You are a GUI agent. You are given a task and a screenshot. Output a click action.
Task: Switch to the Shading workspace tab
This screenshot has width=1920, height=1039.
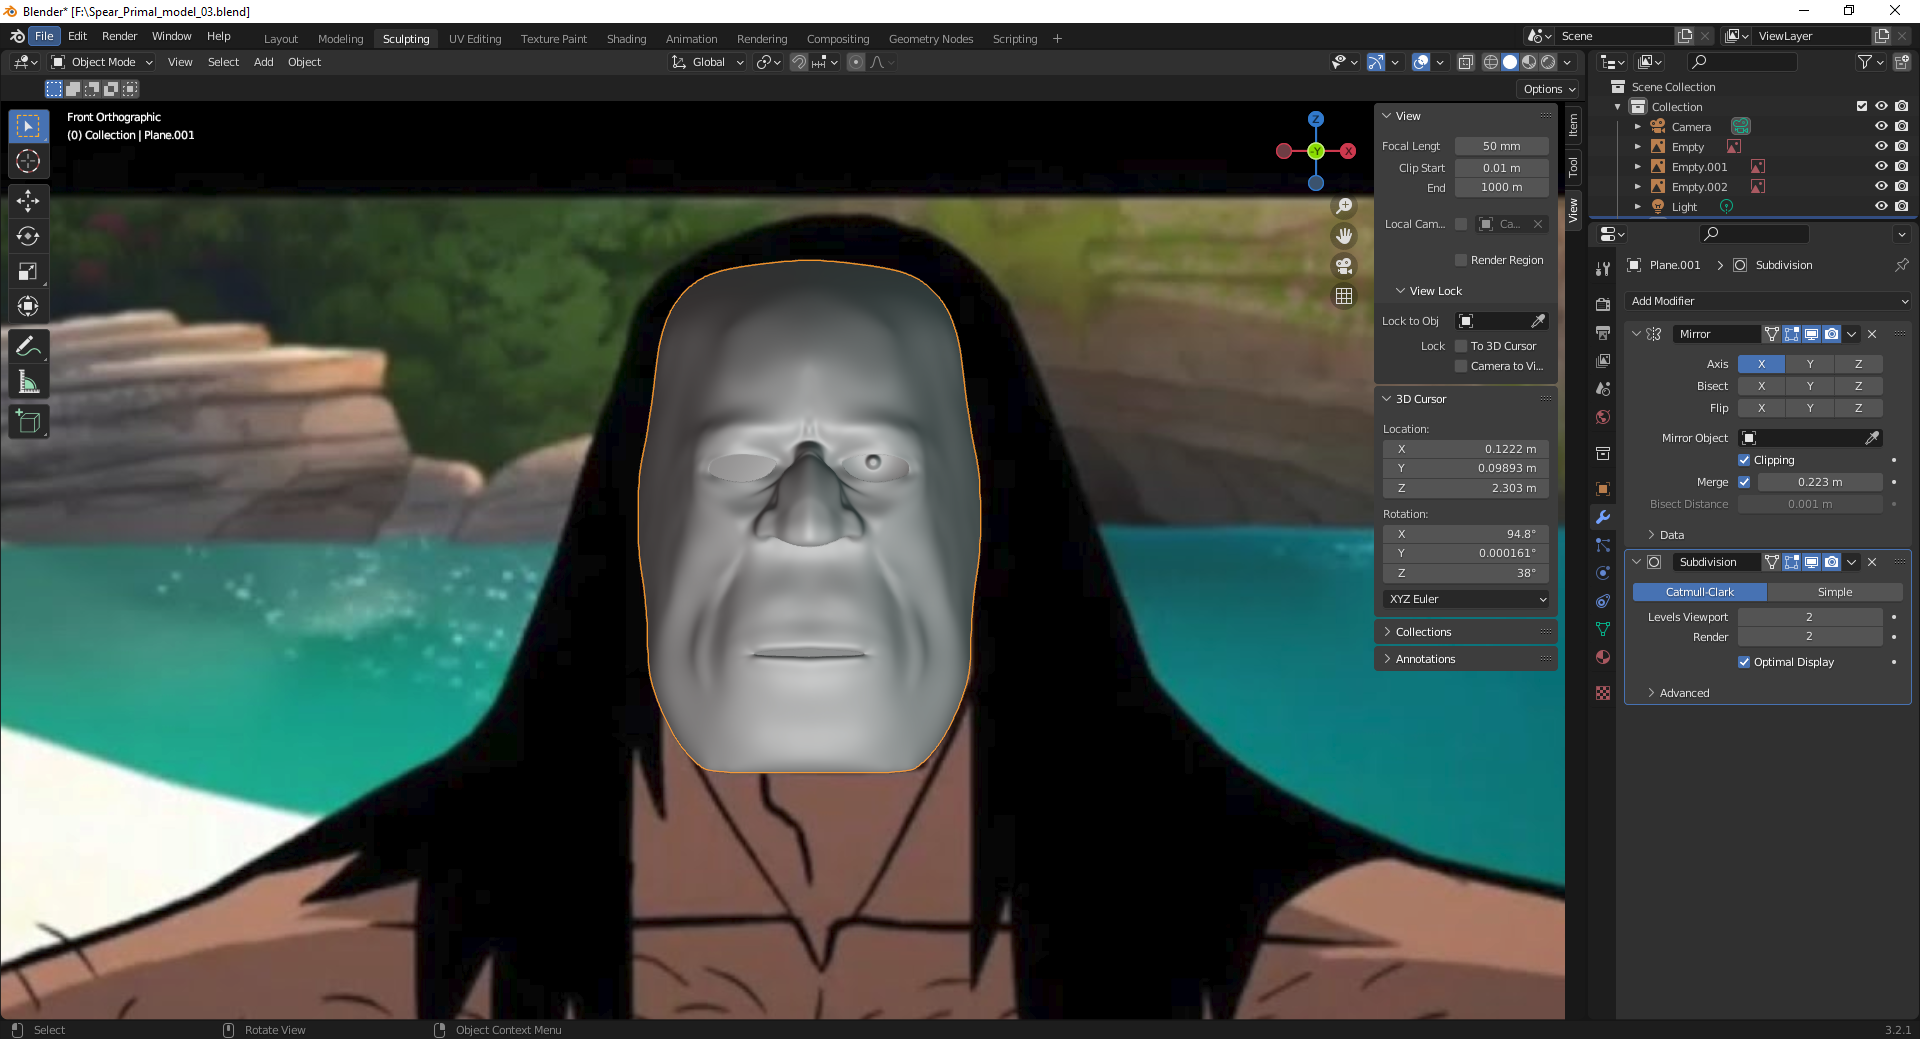[x=626, y=39]
